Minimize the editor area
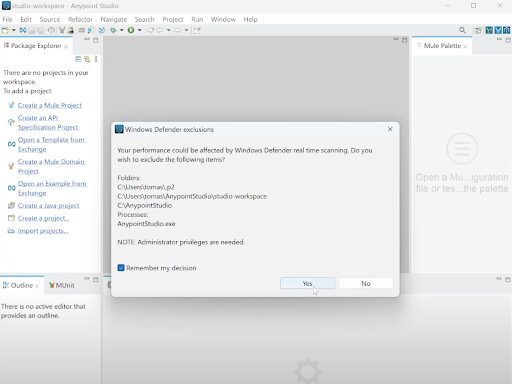This screenshot has height=384, width=512. (396, 39)
